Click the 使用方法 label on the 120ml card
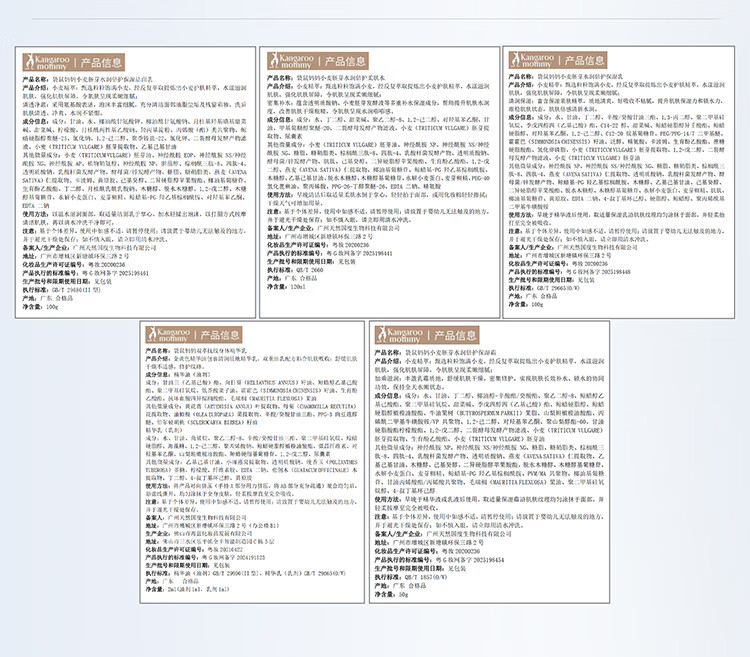750x657 pixels. pos(279,195)
